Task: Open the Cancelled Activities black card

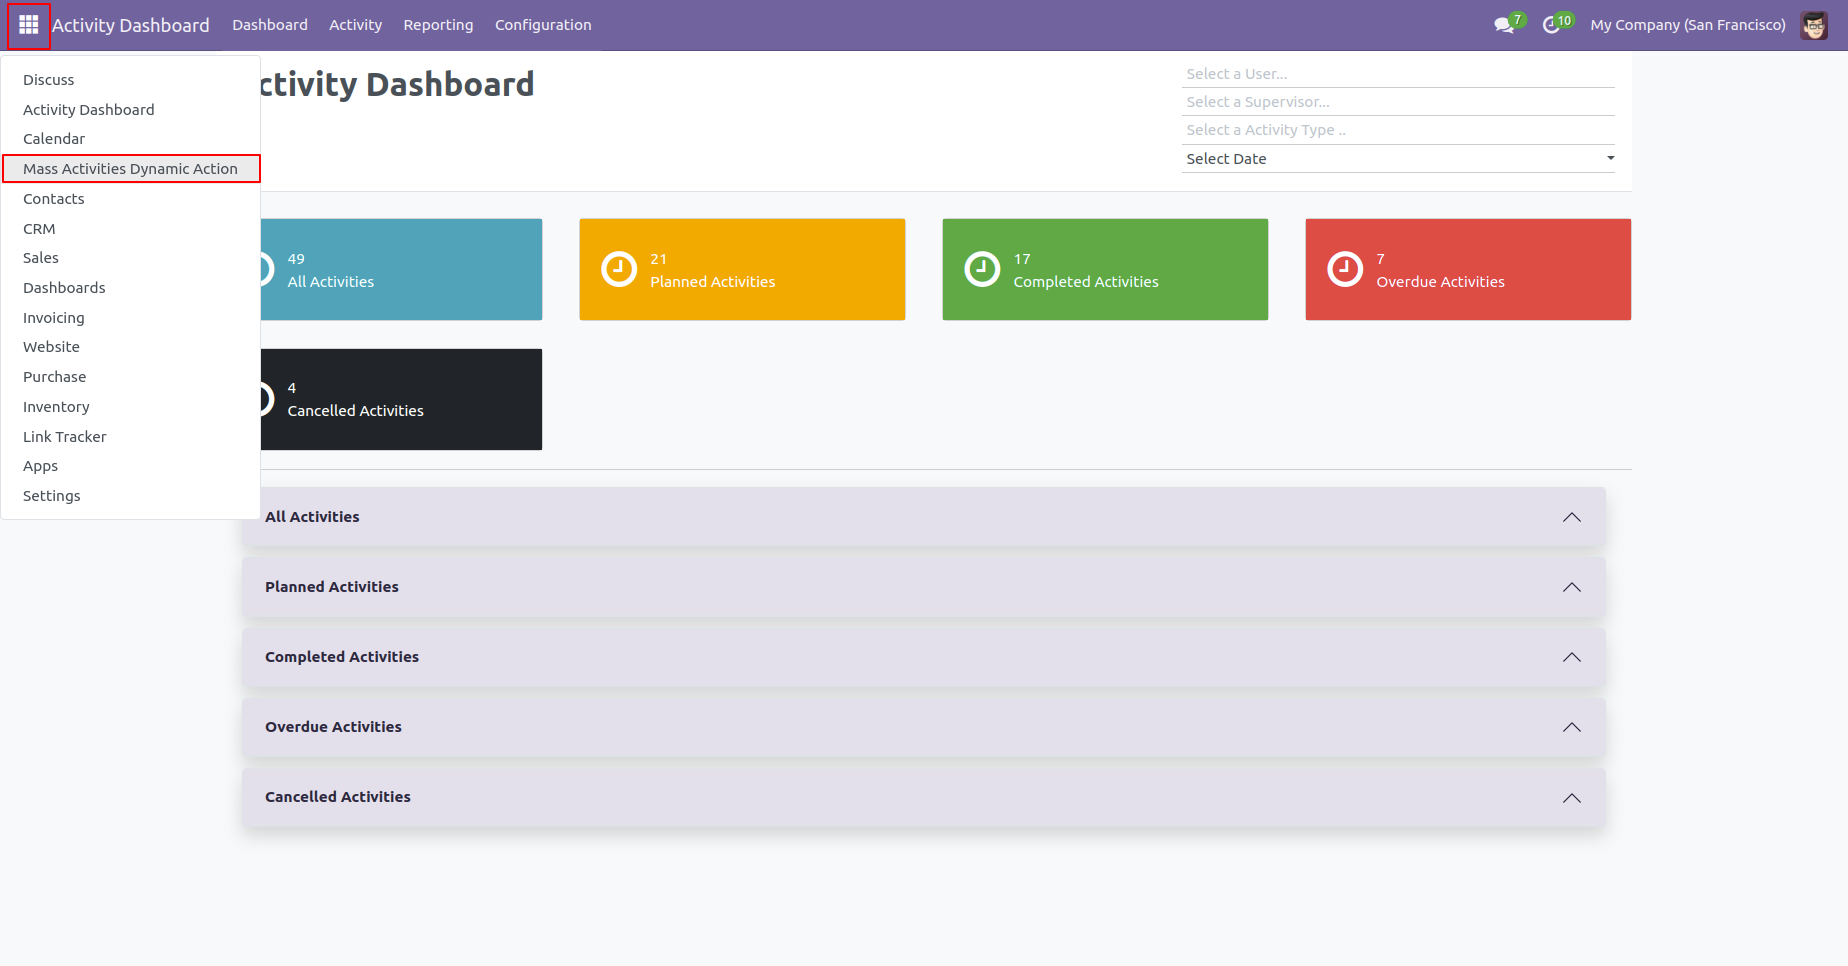Action: tap(401, 399)
